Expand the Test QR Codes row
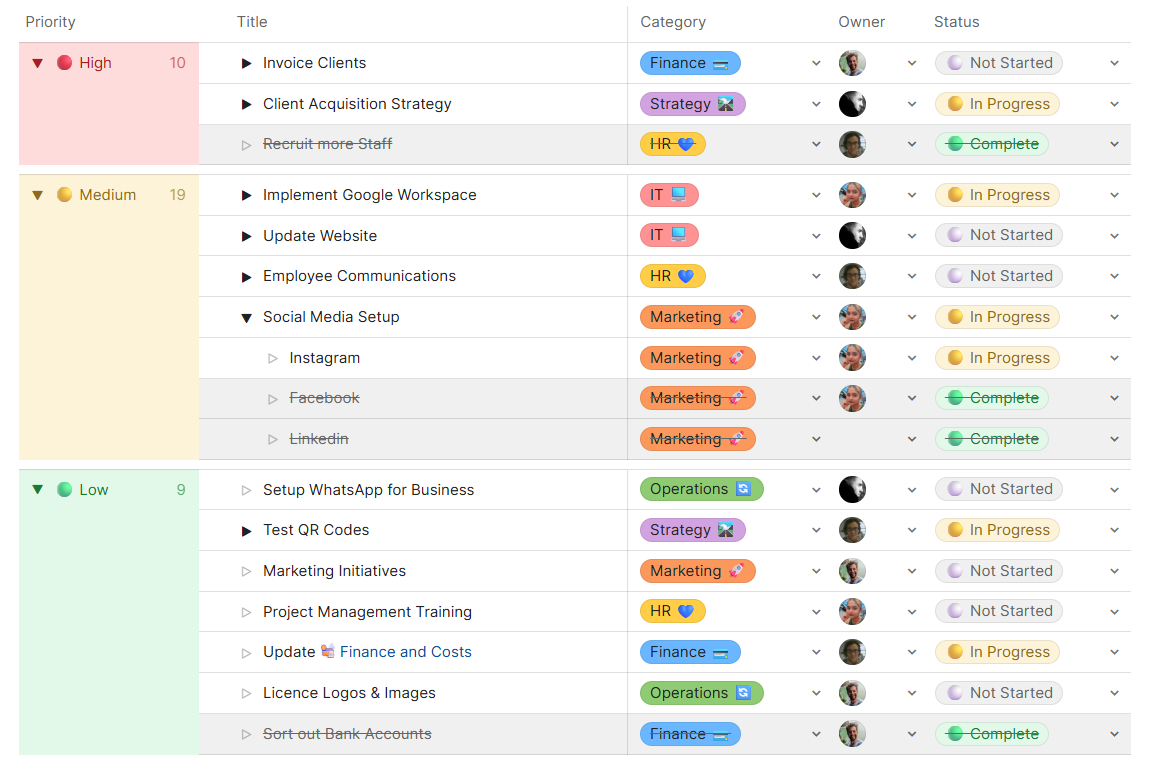The image size is (1152, 771). (x=246, y=531)
